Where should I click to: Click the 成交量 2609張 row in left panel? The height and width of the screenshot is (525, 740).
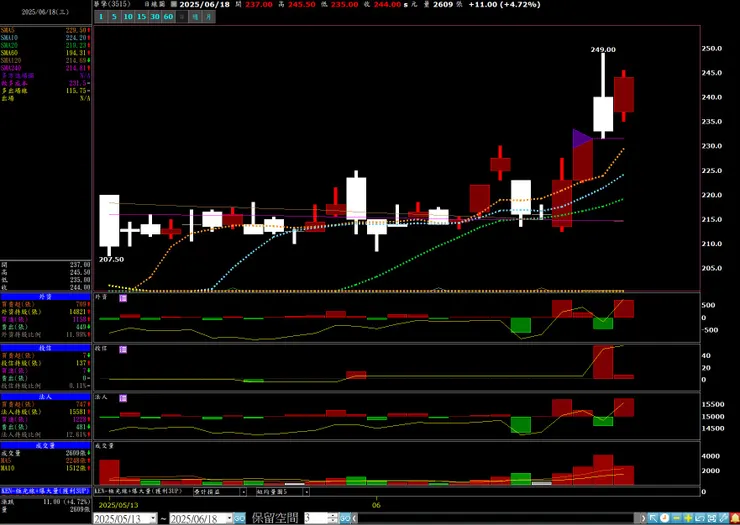coord(45,453)
